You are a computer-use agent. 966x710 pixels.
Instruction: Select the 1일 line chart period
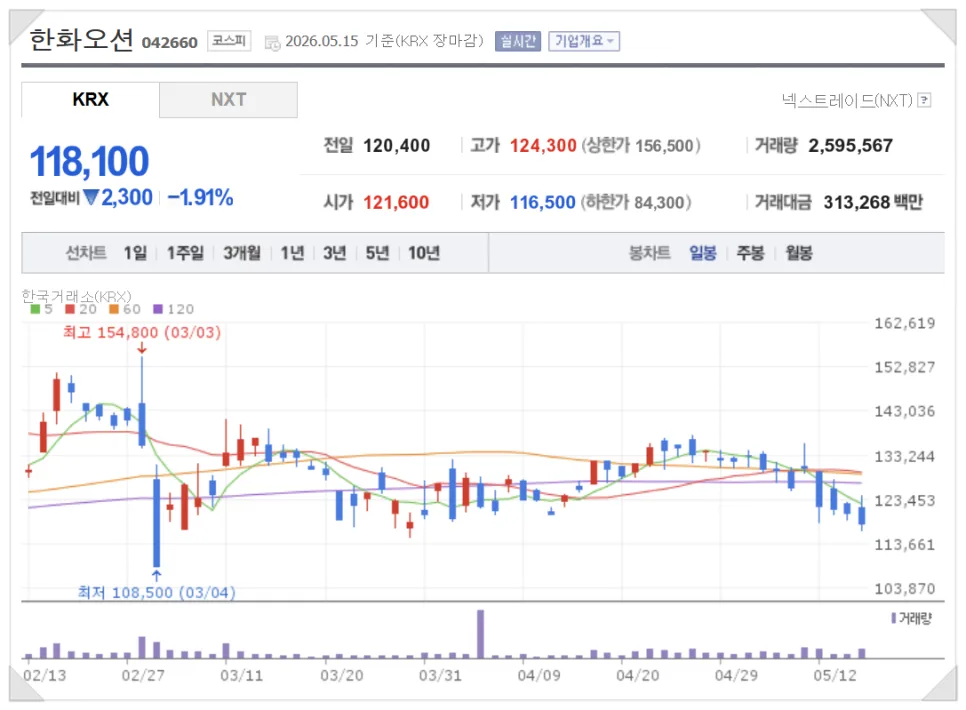pyautogui.click(x=135, y=253)
